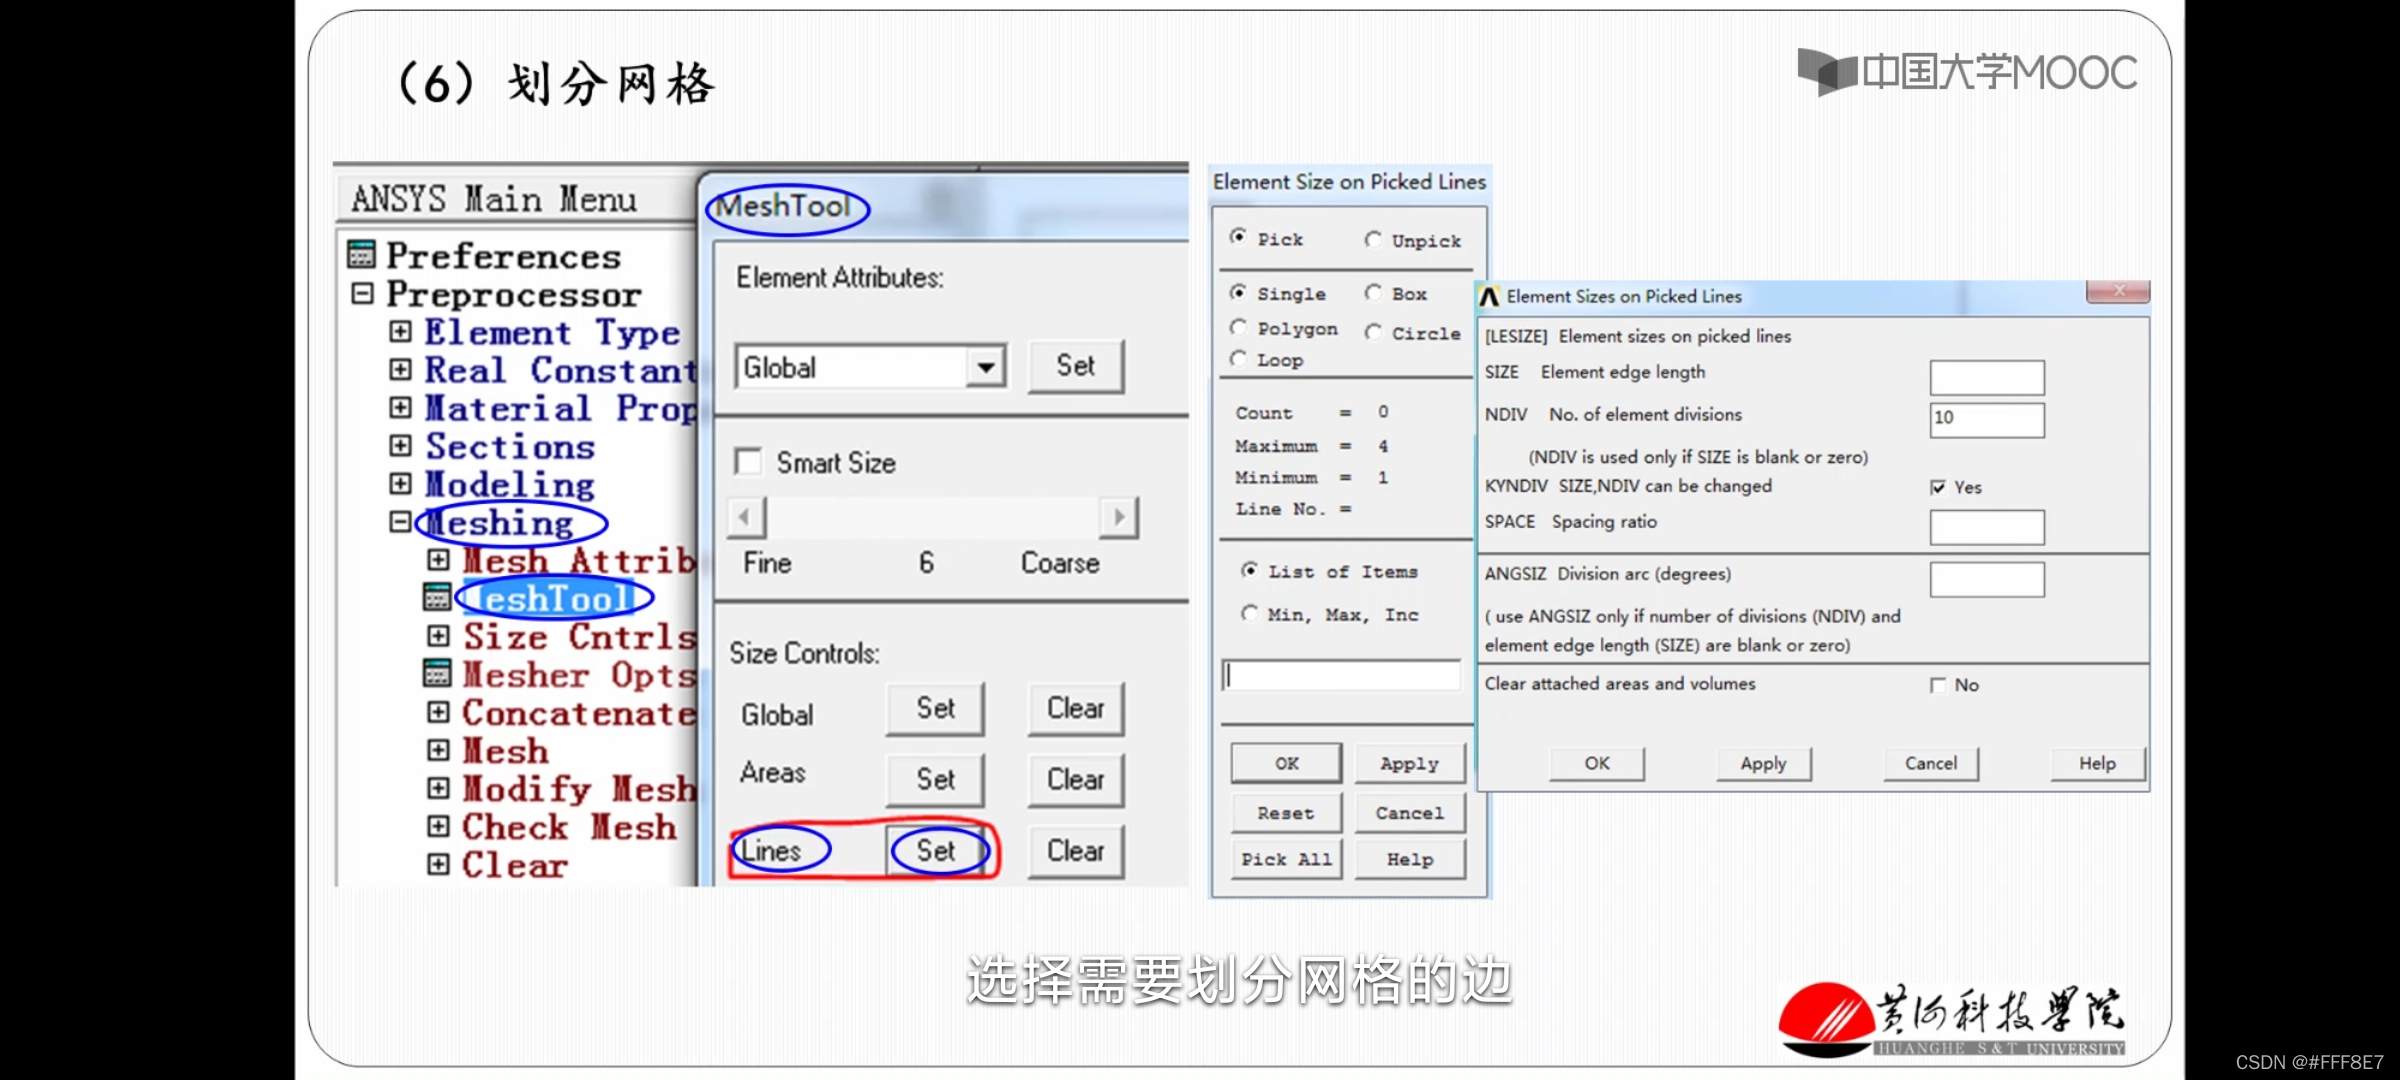Click the MeshTool dialog icon in tree
This screenshot has height=1080, width=2400.
(x=437, y=598)
